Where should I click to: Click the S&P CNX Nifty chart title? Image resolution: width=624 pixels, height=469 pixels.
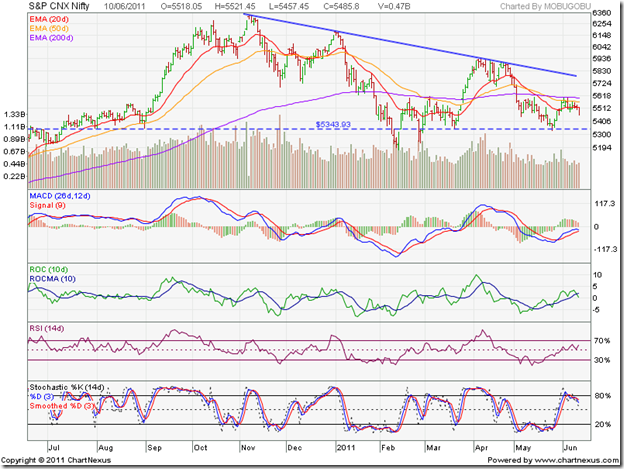point(59,6)
